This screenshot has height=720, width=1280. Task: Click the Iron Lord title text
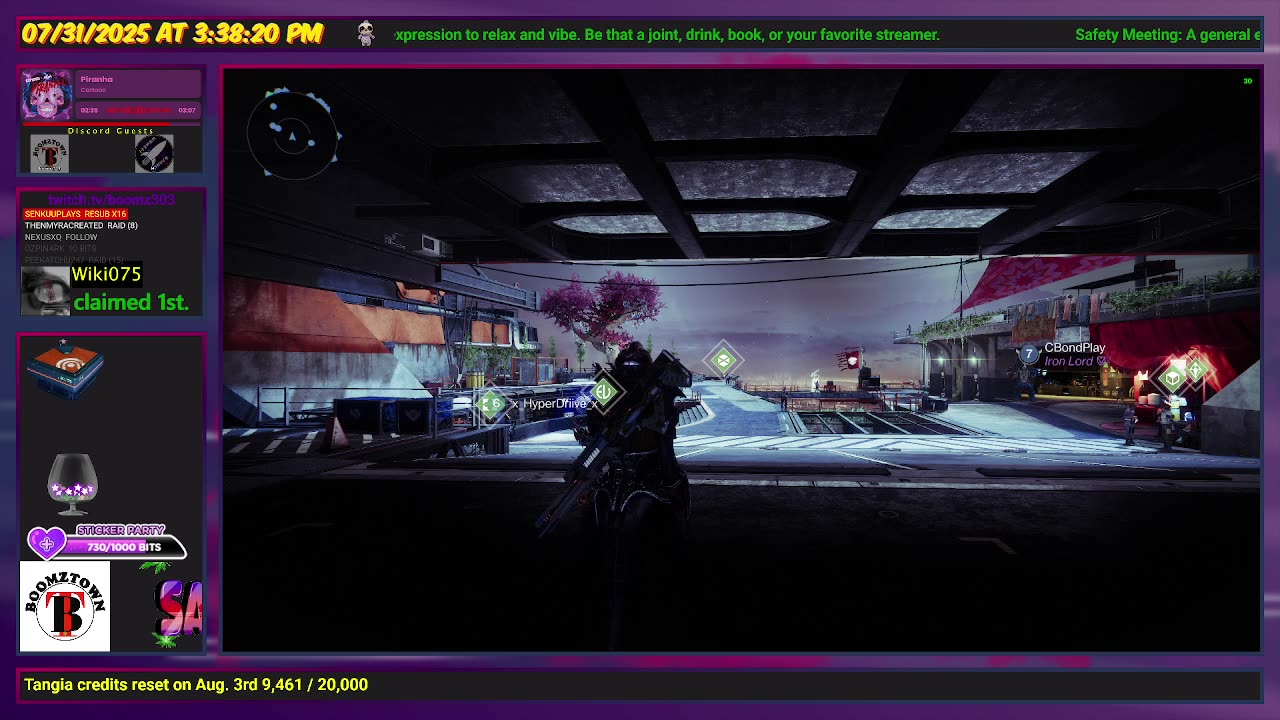(1069, 361)
